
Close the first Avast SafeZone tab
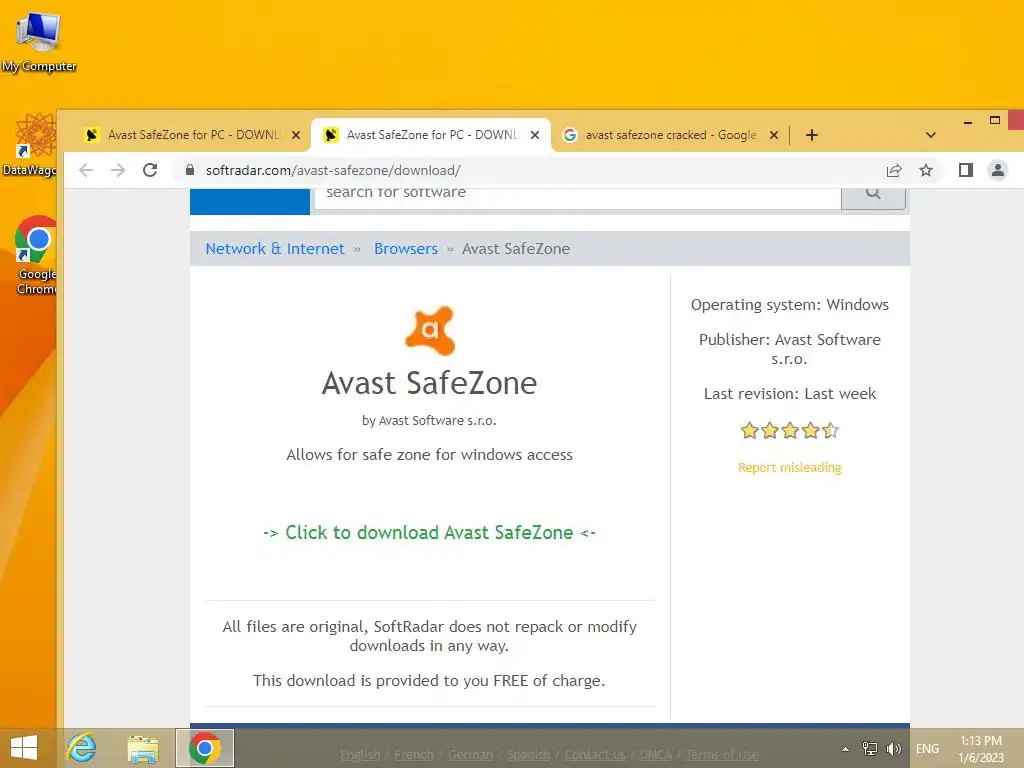pyautogui.click(x=296, y=135)
